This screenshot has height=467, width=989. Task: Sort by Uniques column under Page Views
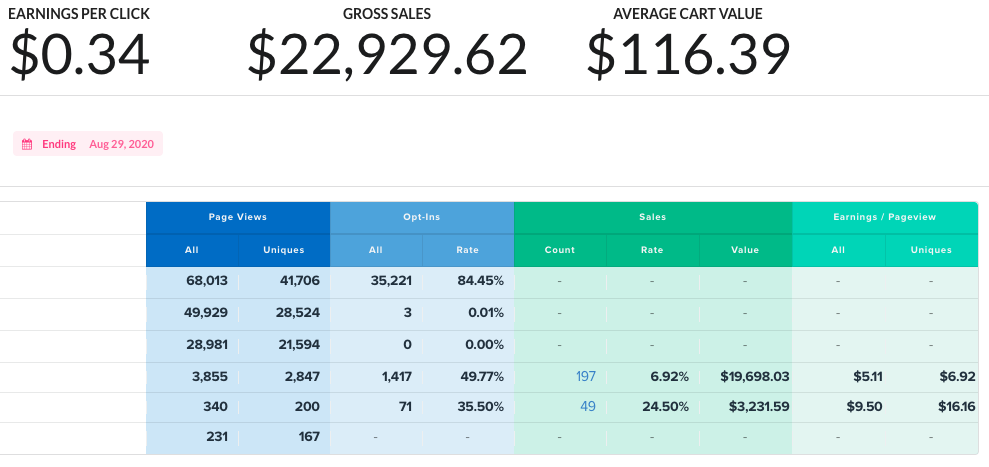283,250
